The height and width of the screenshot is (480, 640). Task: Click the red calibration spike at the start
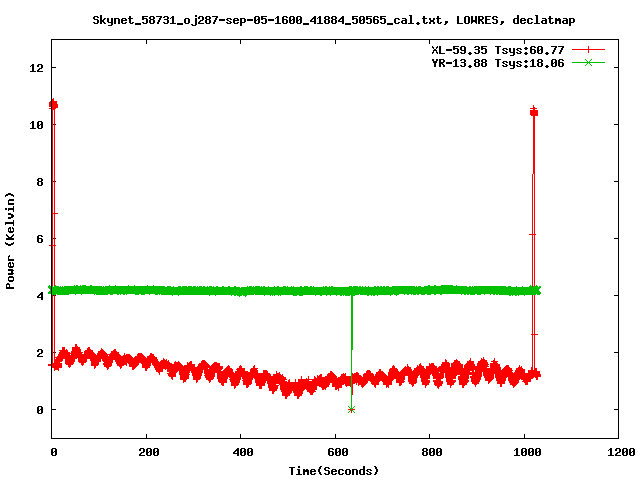(53, 235)
